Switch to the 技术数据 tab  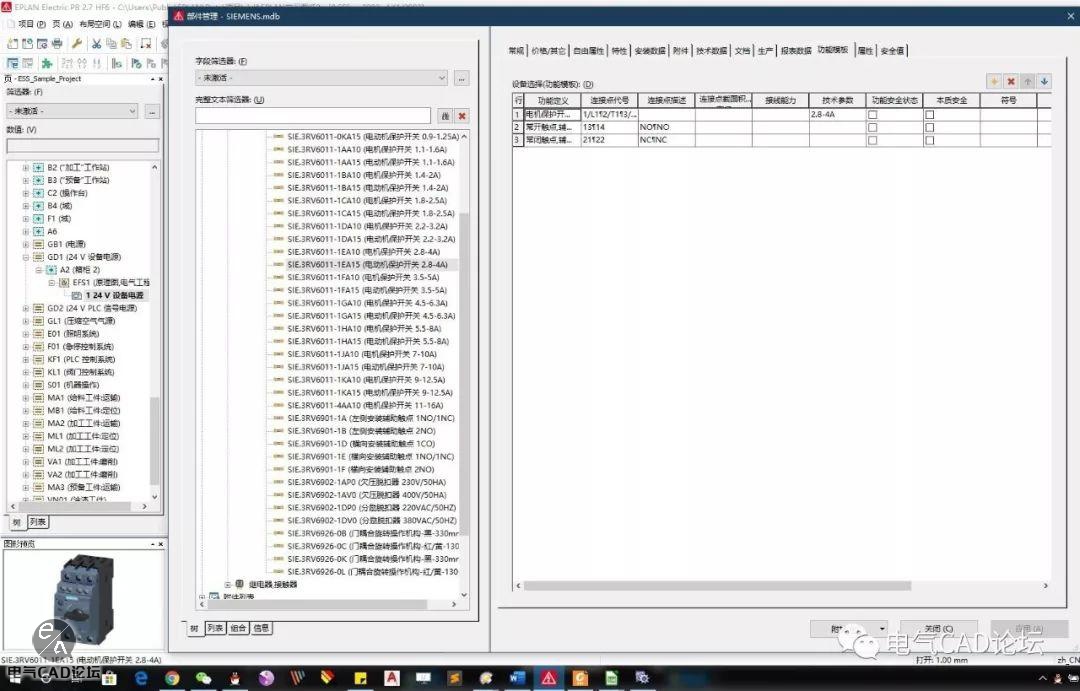pos(712,50)
